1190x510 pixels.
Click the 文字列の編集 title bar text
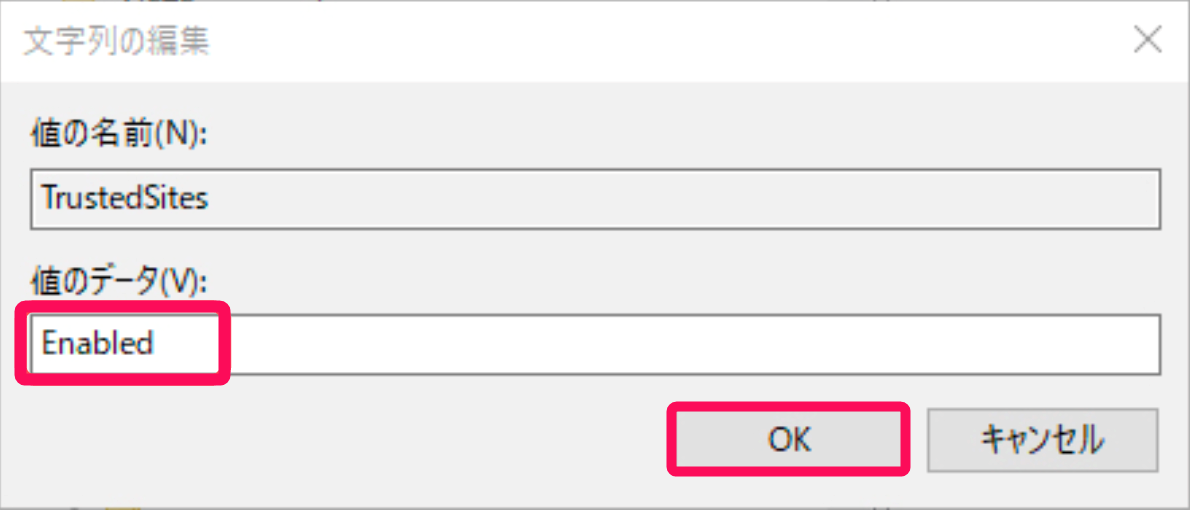[x=117, y=42]
